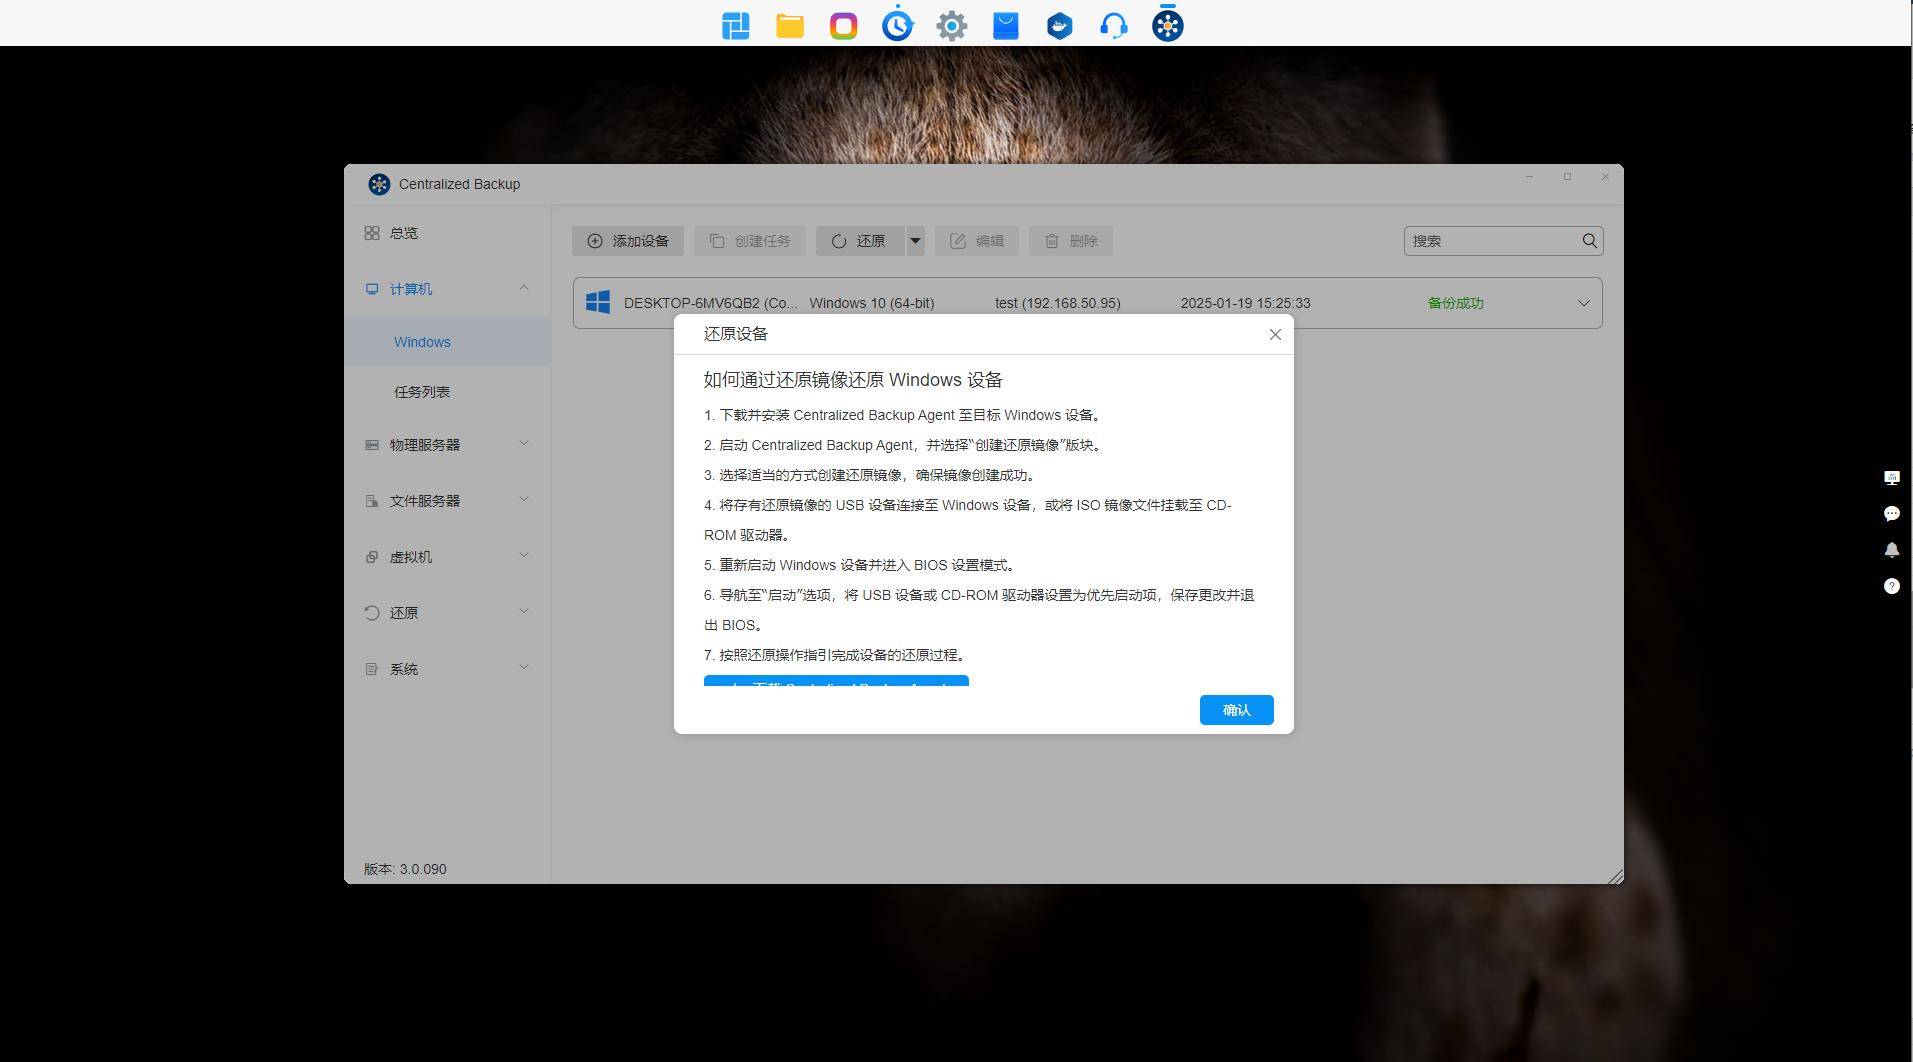Click the search magnifier icon
The width and height of the screenshot is (1913, 1062).
[x=1589, y=241]
